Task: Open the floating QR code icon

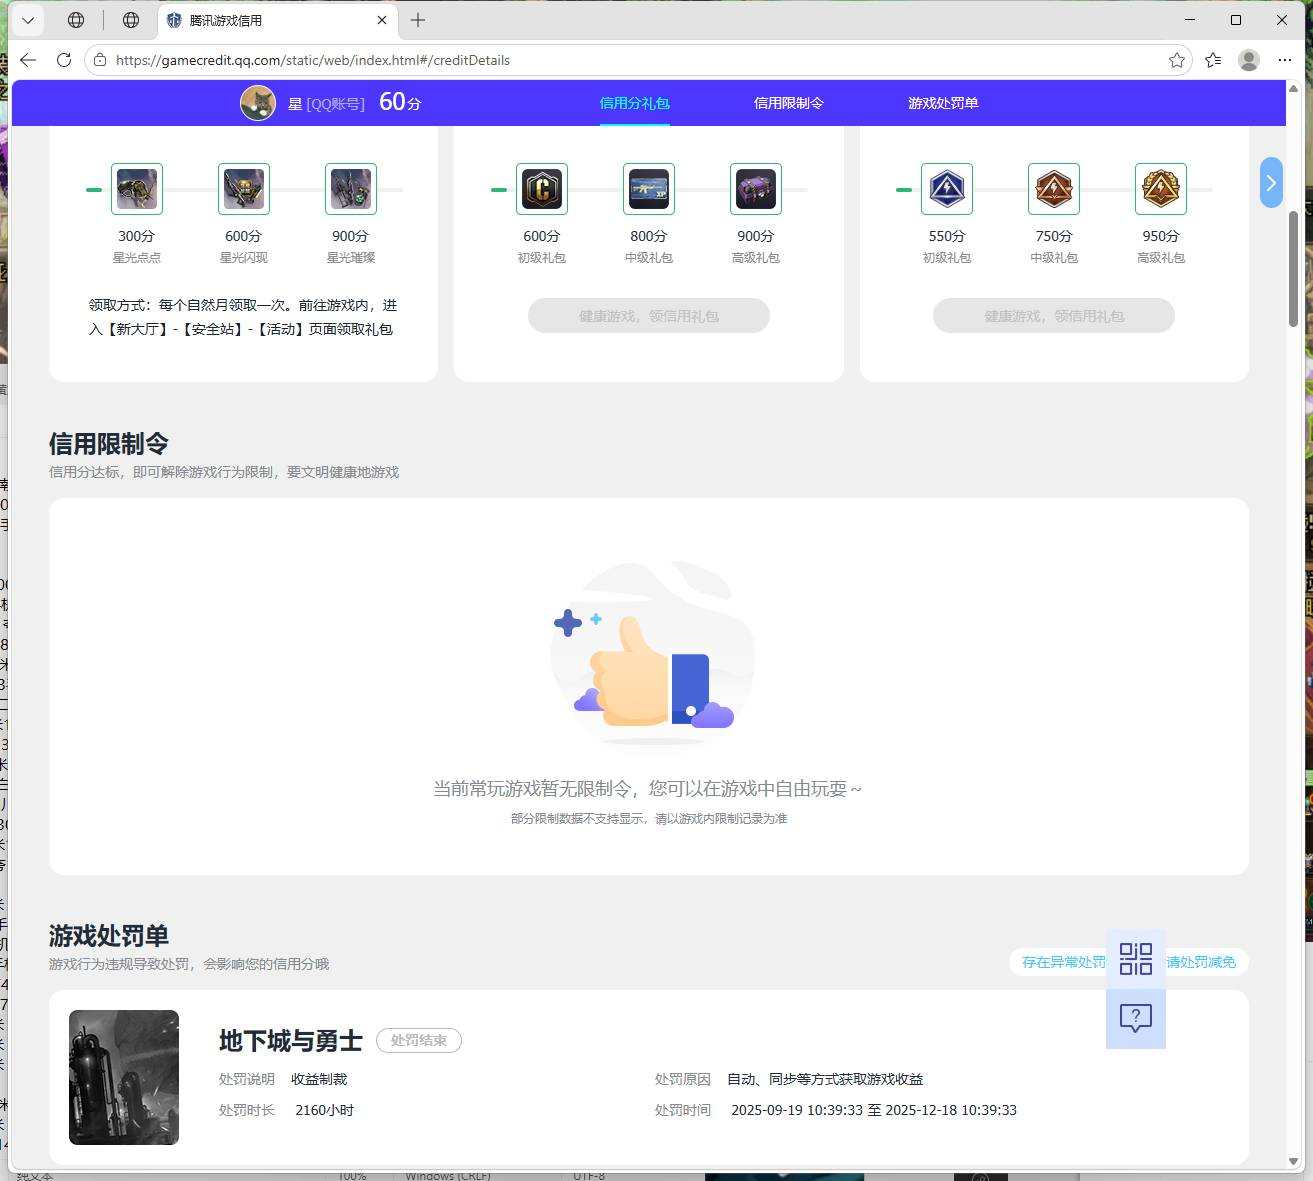Action: click(1136, 959)
